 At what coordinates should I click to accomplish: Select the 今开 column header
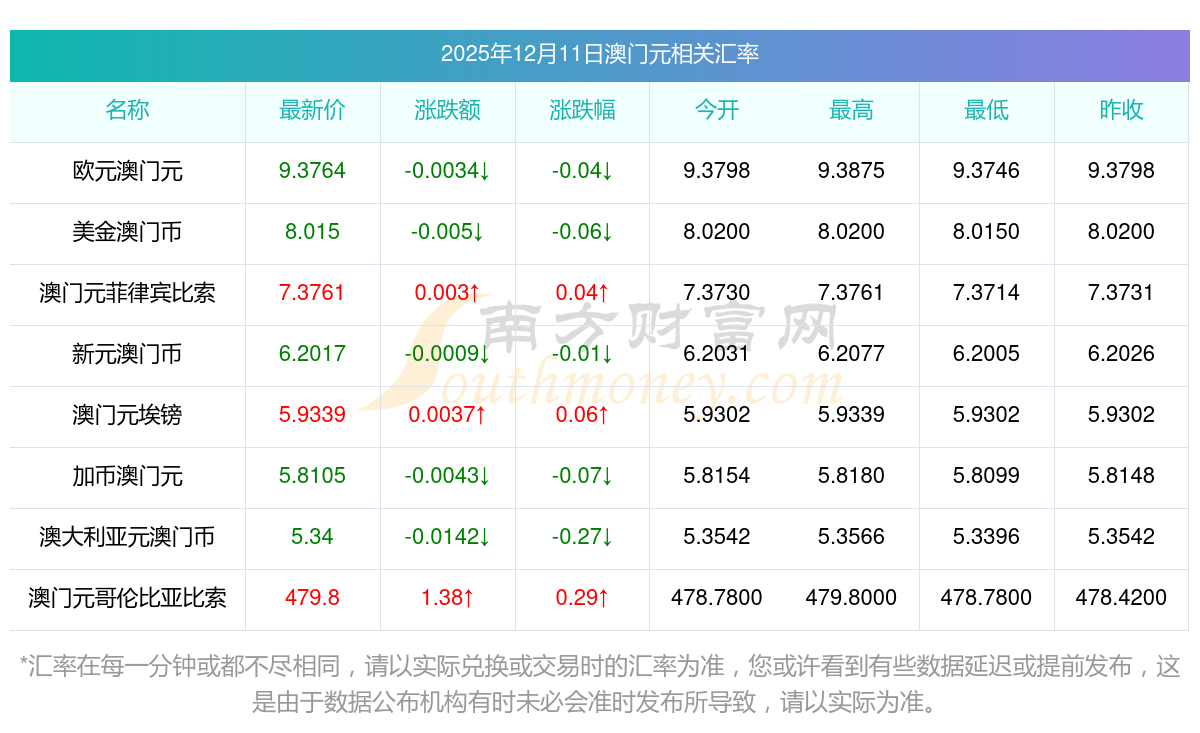pyautogui.click(x=717, y=110)
